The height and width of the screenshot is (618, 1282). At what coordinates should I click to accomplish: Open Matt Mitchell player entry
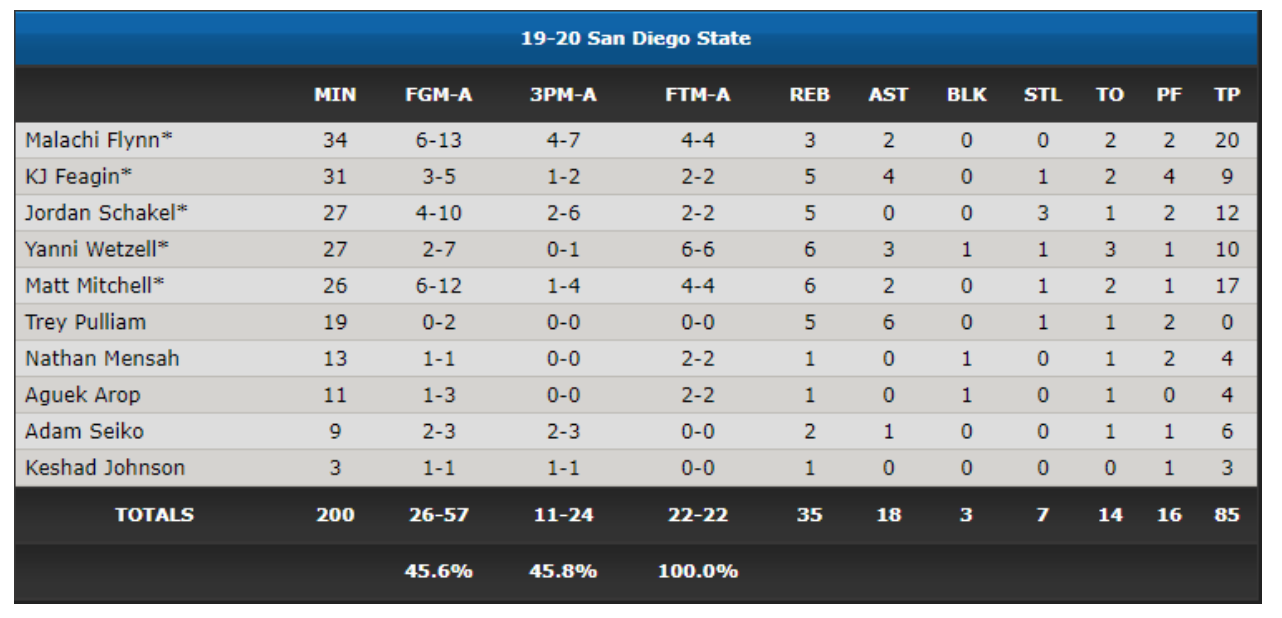point(95,285)
